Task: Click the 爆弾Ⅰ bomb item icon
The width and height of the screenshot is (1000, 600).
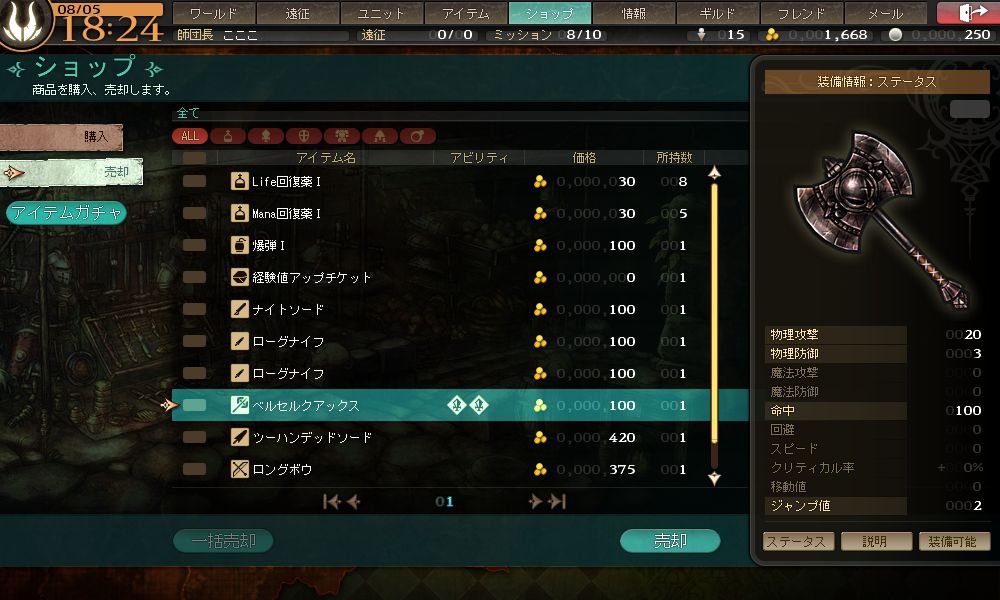Action: (239, 245)
